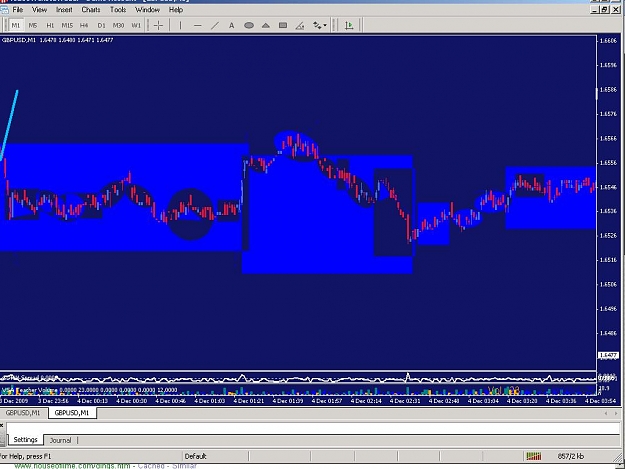Switch chart to M15 timeframe
Screen dimensions: 625x469
click(x=67, y=26)
